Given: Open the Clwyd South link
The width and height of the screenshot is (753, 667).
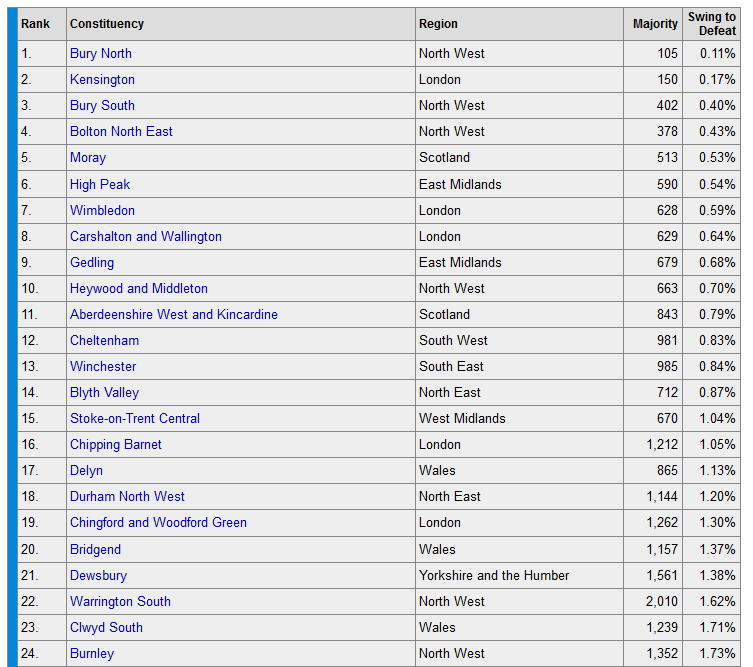Looking at the screenshot, I should tap(107, 627).
